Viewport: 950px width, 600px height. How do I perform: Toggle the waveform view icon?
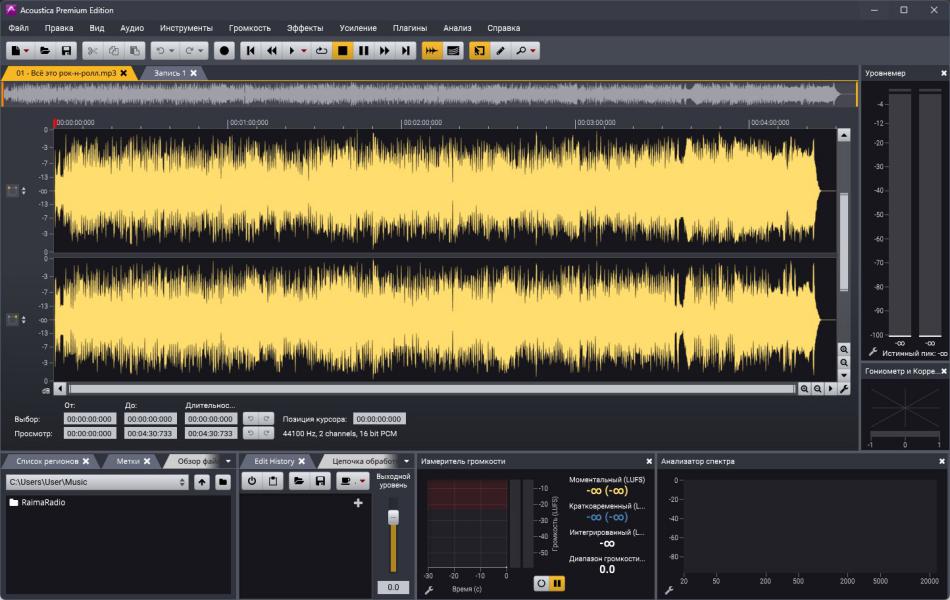click(x=431, y=51)
